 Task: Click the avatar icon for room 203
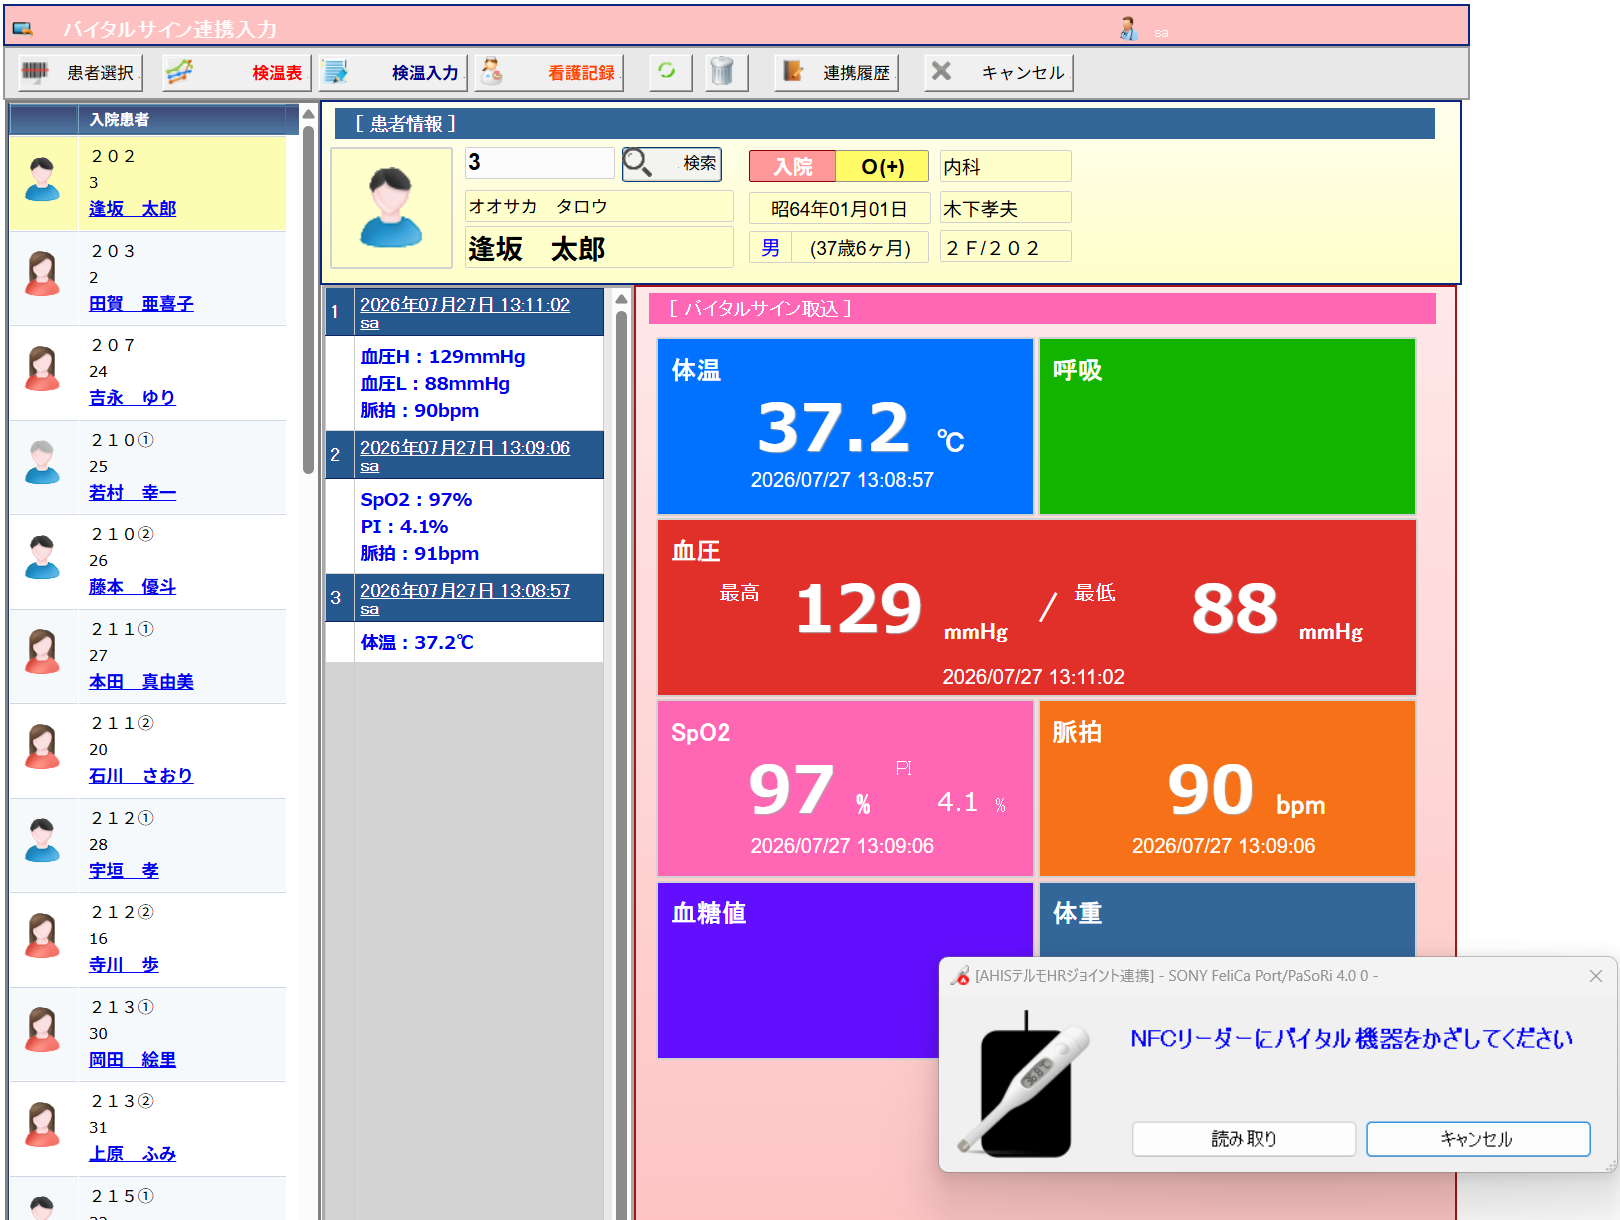(42, 274)
